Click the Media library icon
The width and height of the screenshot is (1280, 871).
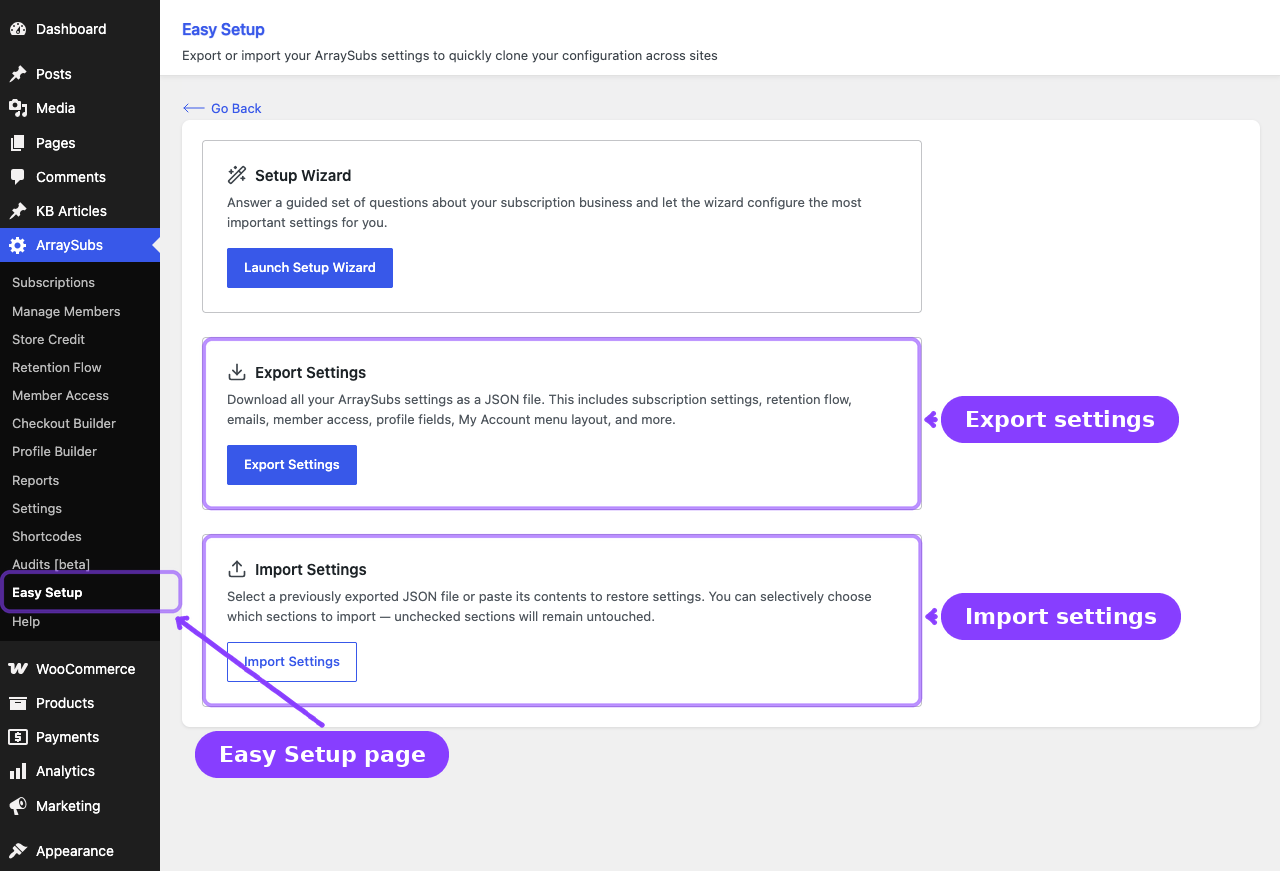[x=18, y=108]
